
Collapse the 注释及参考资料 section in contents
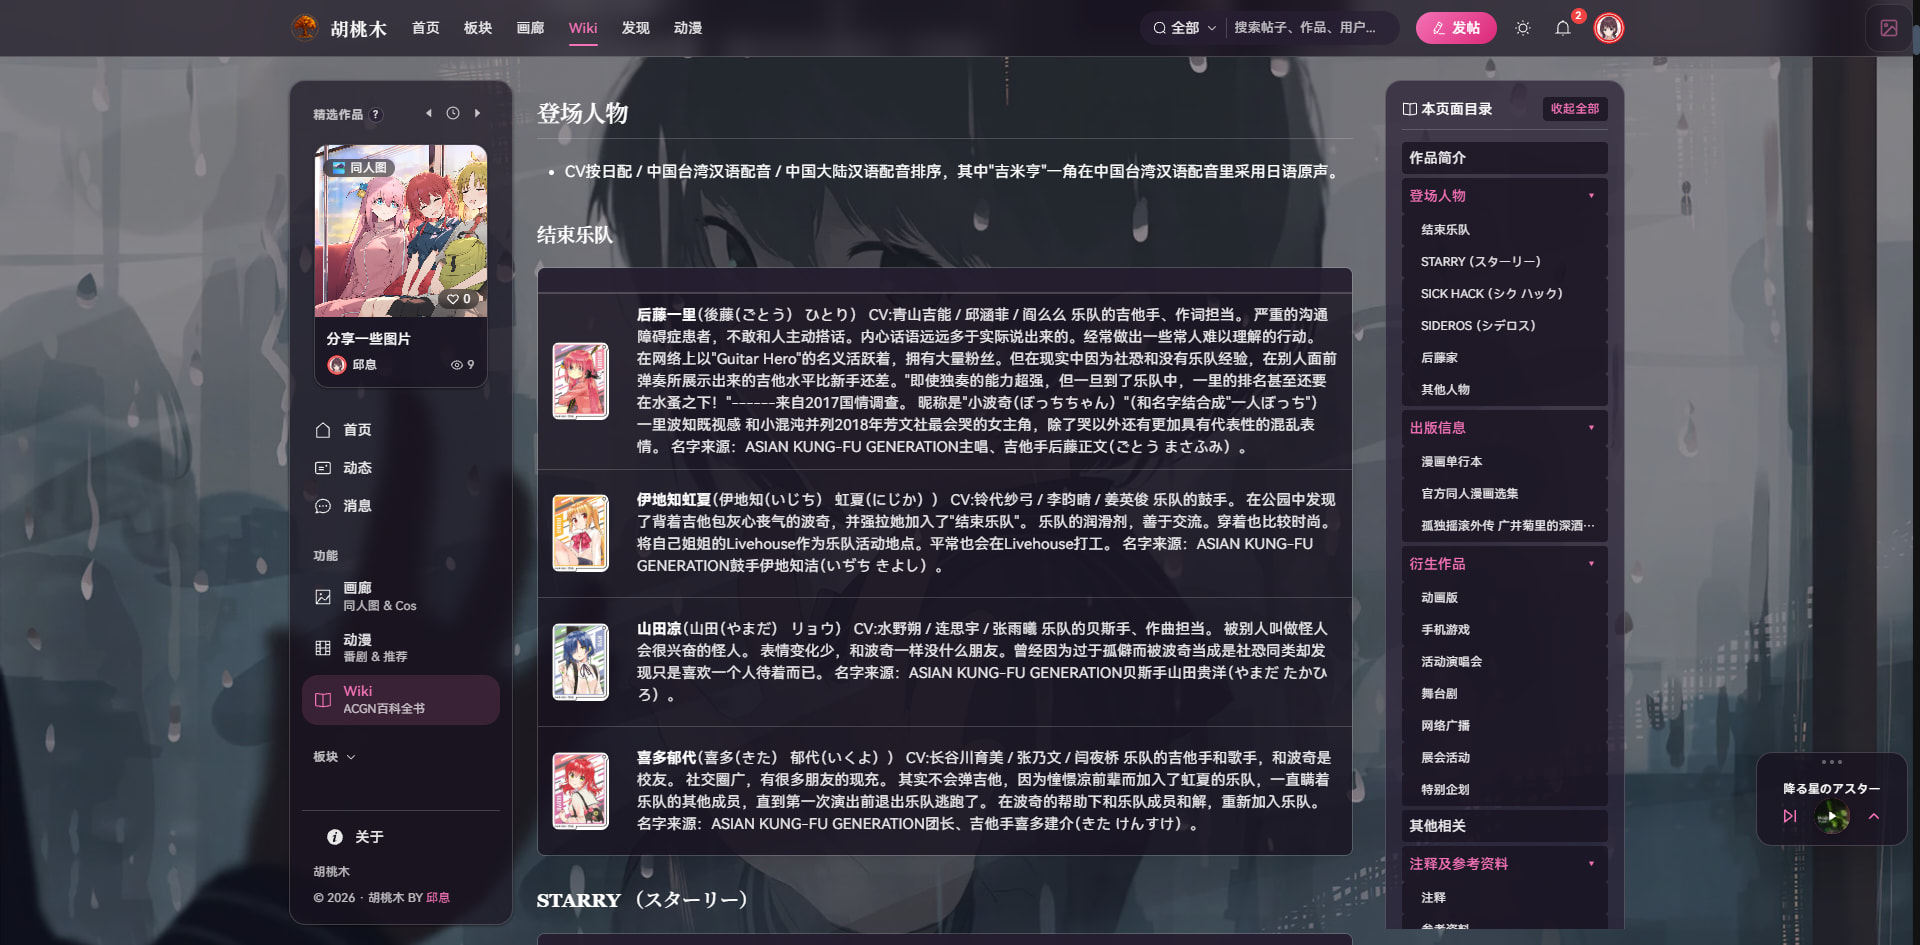coord(1591,864)
